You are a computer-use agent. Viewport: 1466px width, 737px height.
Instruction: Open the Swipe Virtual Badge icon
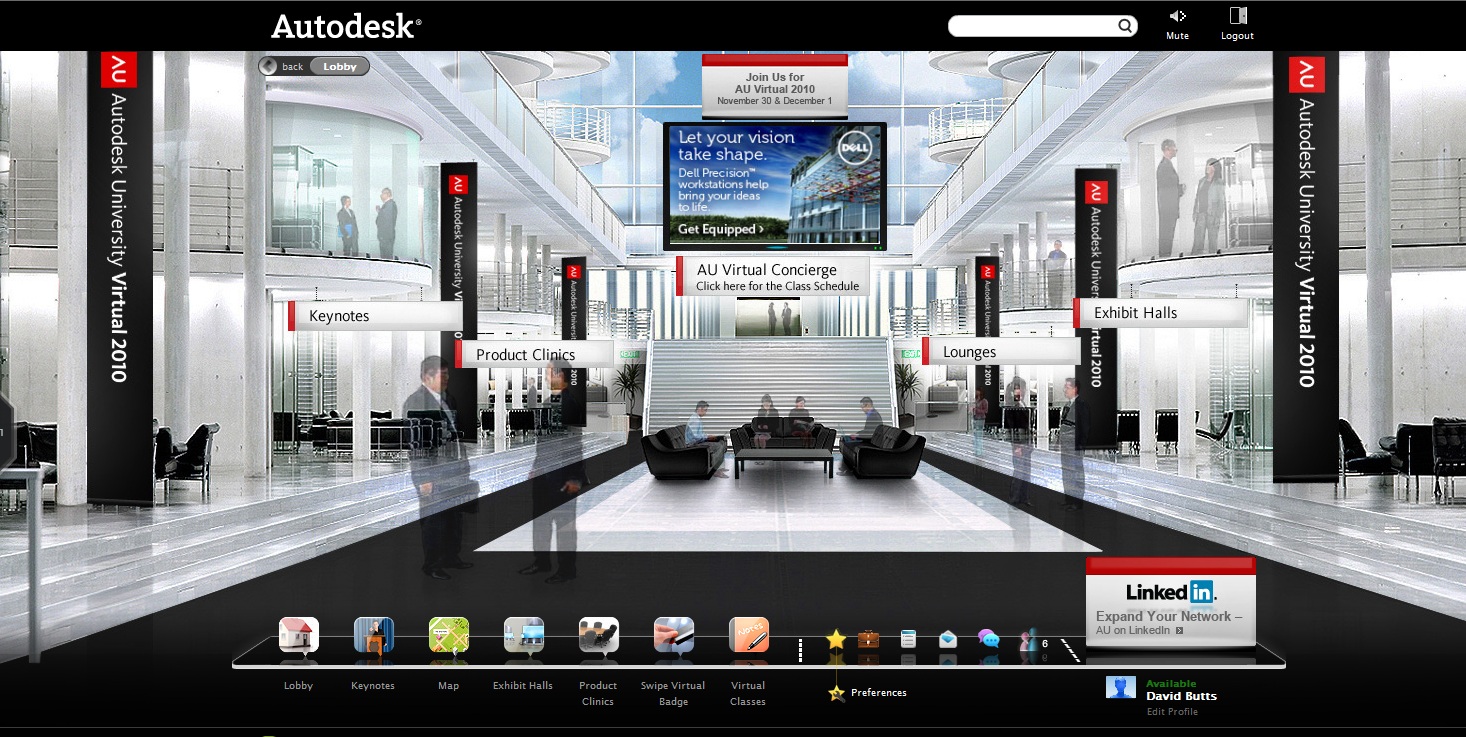[x=673, y=635]
